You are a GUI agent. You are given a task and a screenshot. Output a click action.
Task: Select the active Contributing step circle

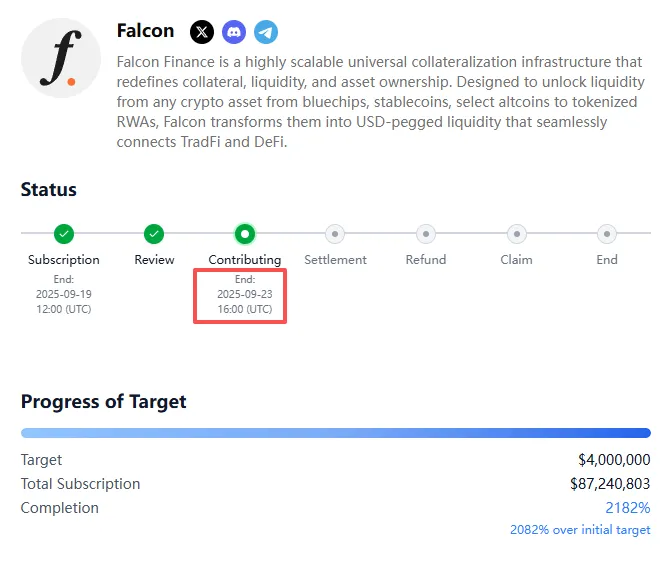pyautogui.click(x=245, y=234)
